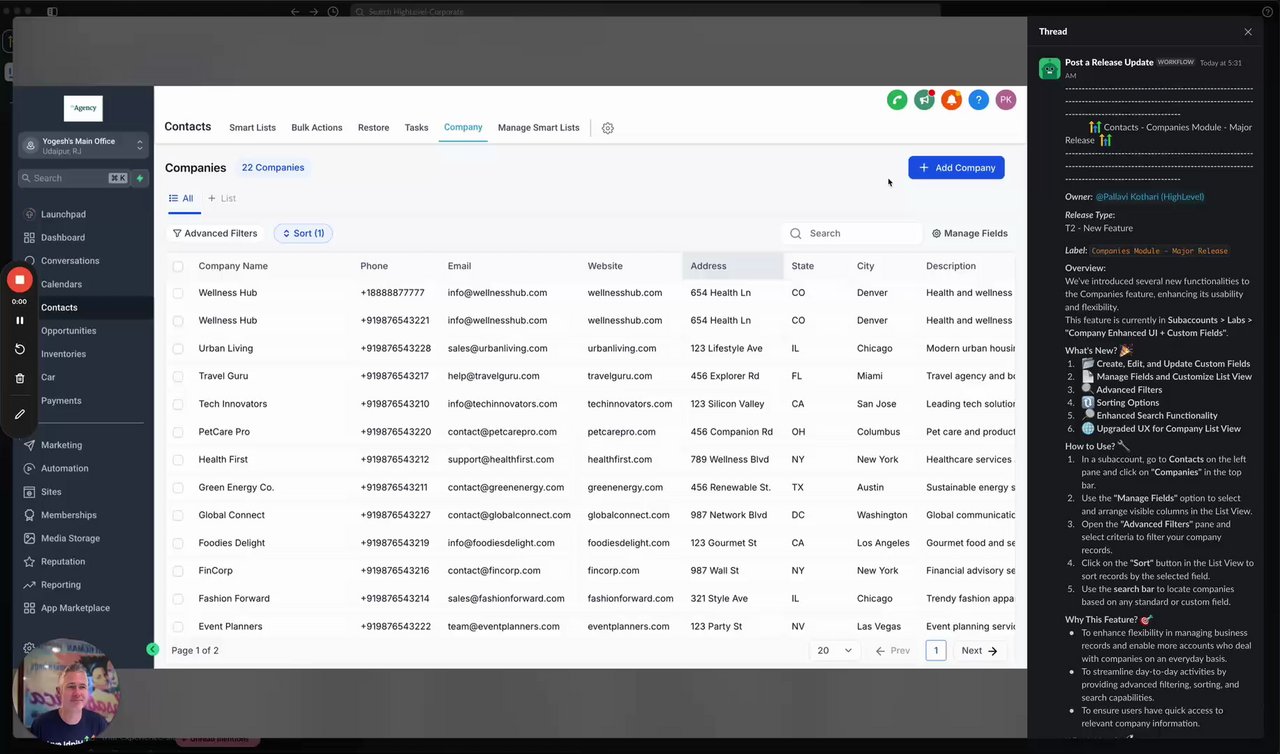Click the Memberships icon in sidebar
This screenshot has height=754, width=1280.
click(x=30, y=515)
